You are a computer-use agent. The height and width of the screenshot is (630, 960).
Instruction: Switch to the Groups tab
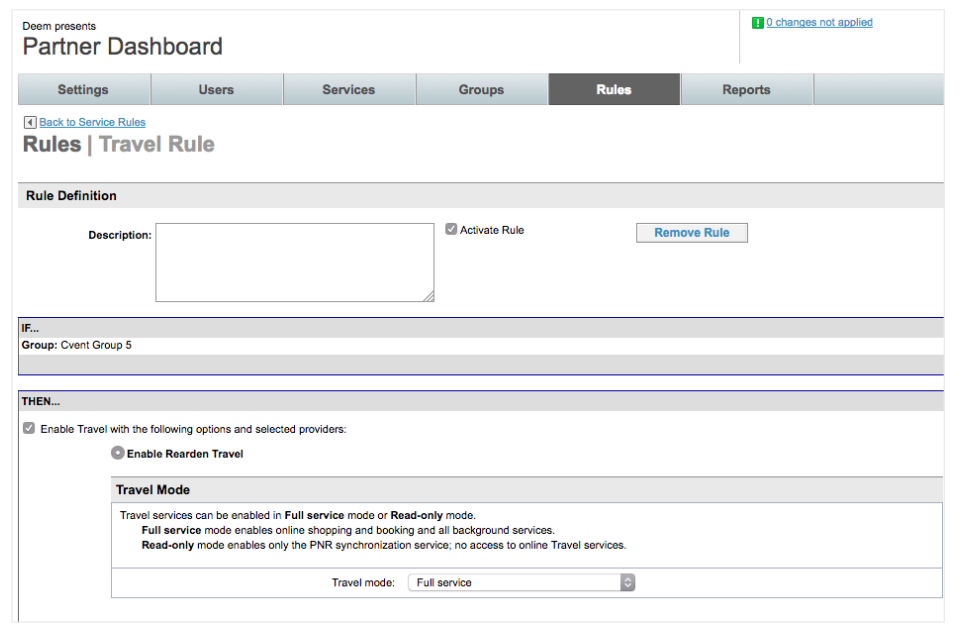(x=481, y=90)
